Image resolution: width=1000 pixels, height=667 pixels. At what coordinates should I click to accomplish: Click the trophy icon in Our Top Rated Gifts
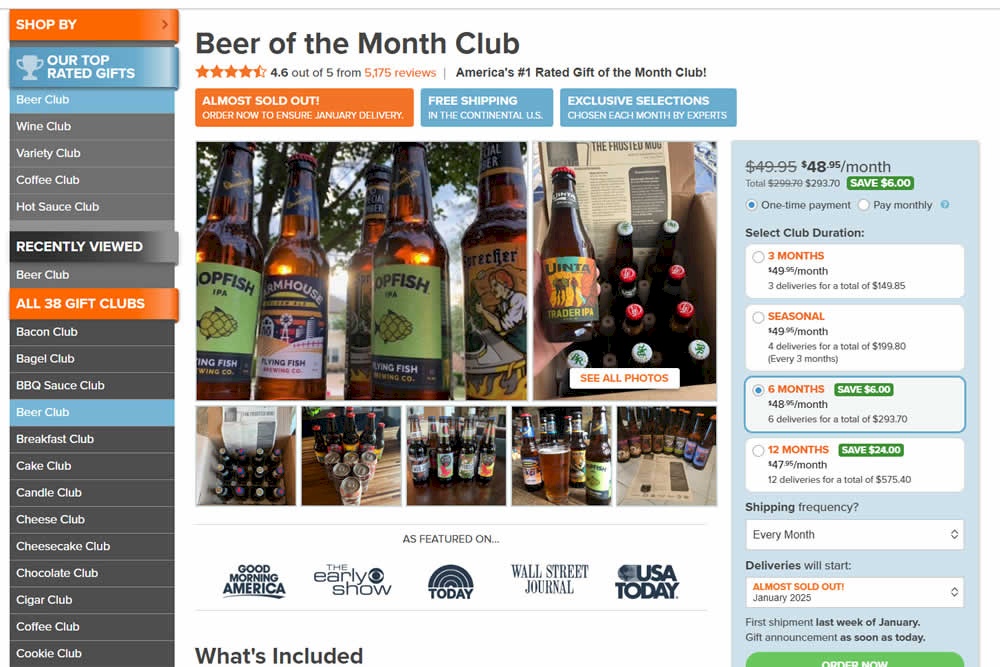tap(29, 67)
